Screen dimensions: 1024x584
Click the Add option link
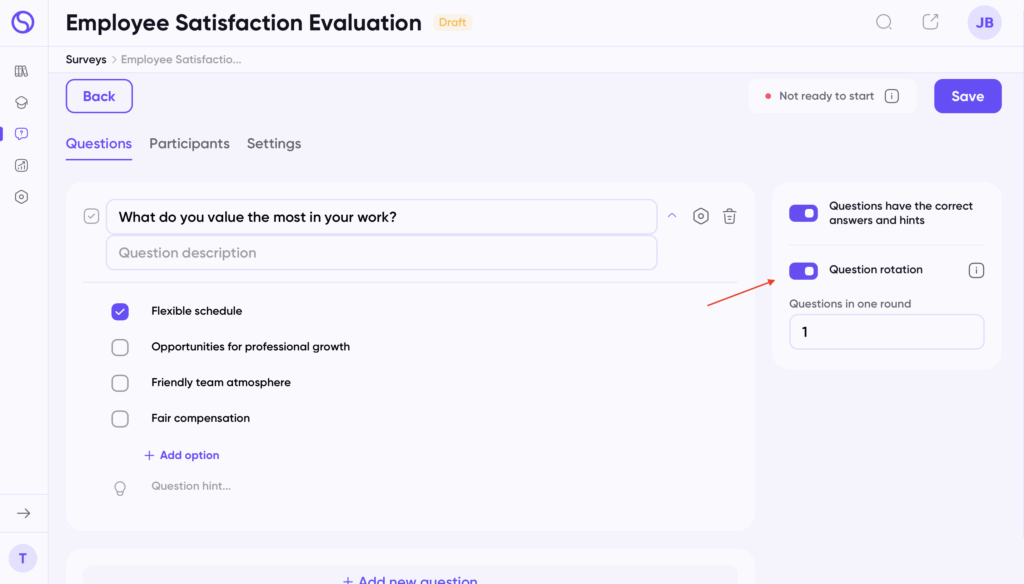pyautogui.click(x=182, y=455)
